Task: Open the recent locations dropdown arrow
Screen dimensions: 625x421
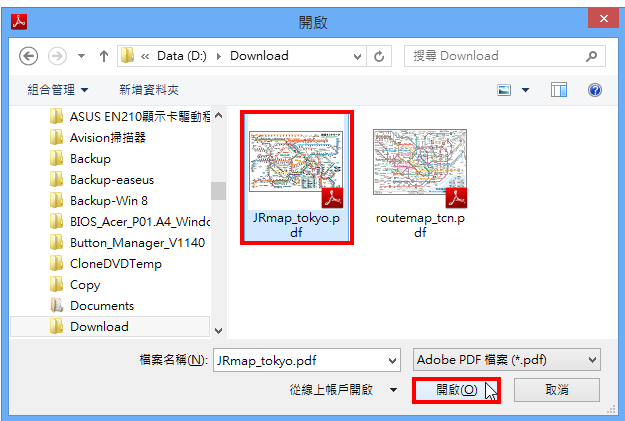Action: (81, 56)
